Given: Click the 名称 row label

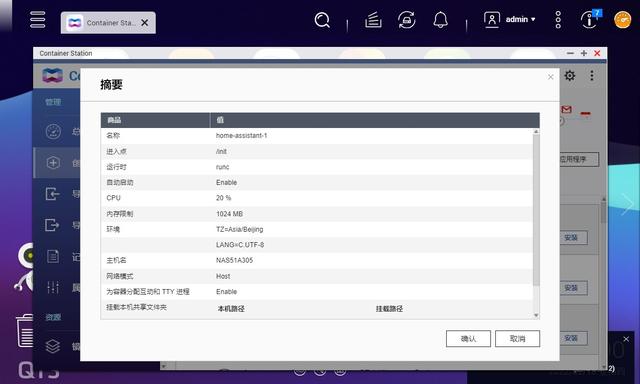Looking at the screenshot, I should pos(113,135).
